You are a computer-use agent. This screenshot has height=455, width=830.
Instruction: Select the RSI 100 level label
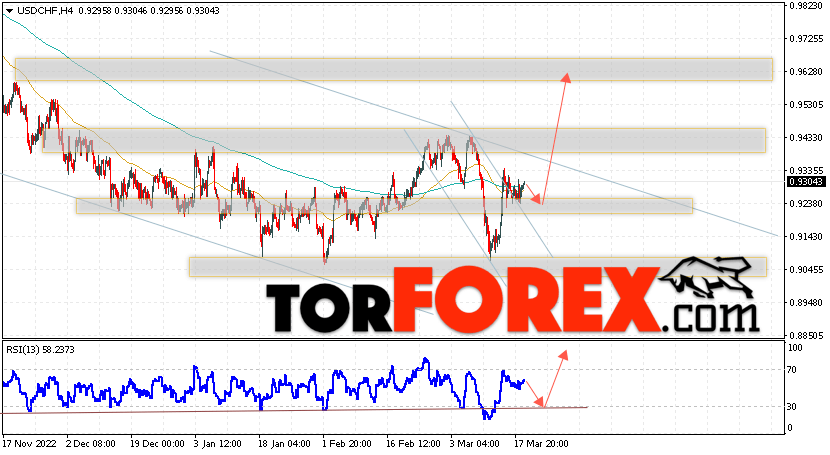pos(795,348)
